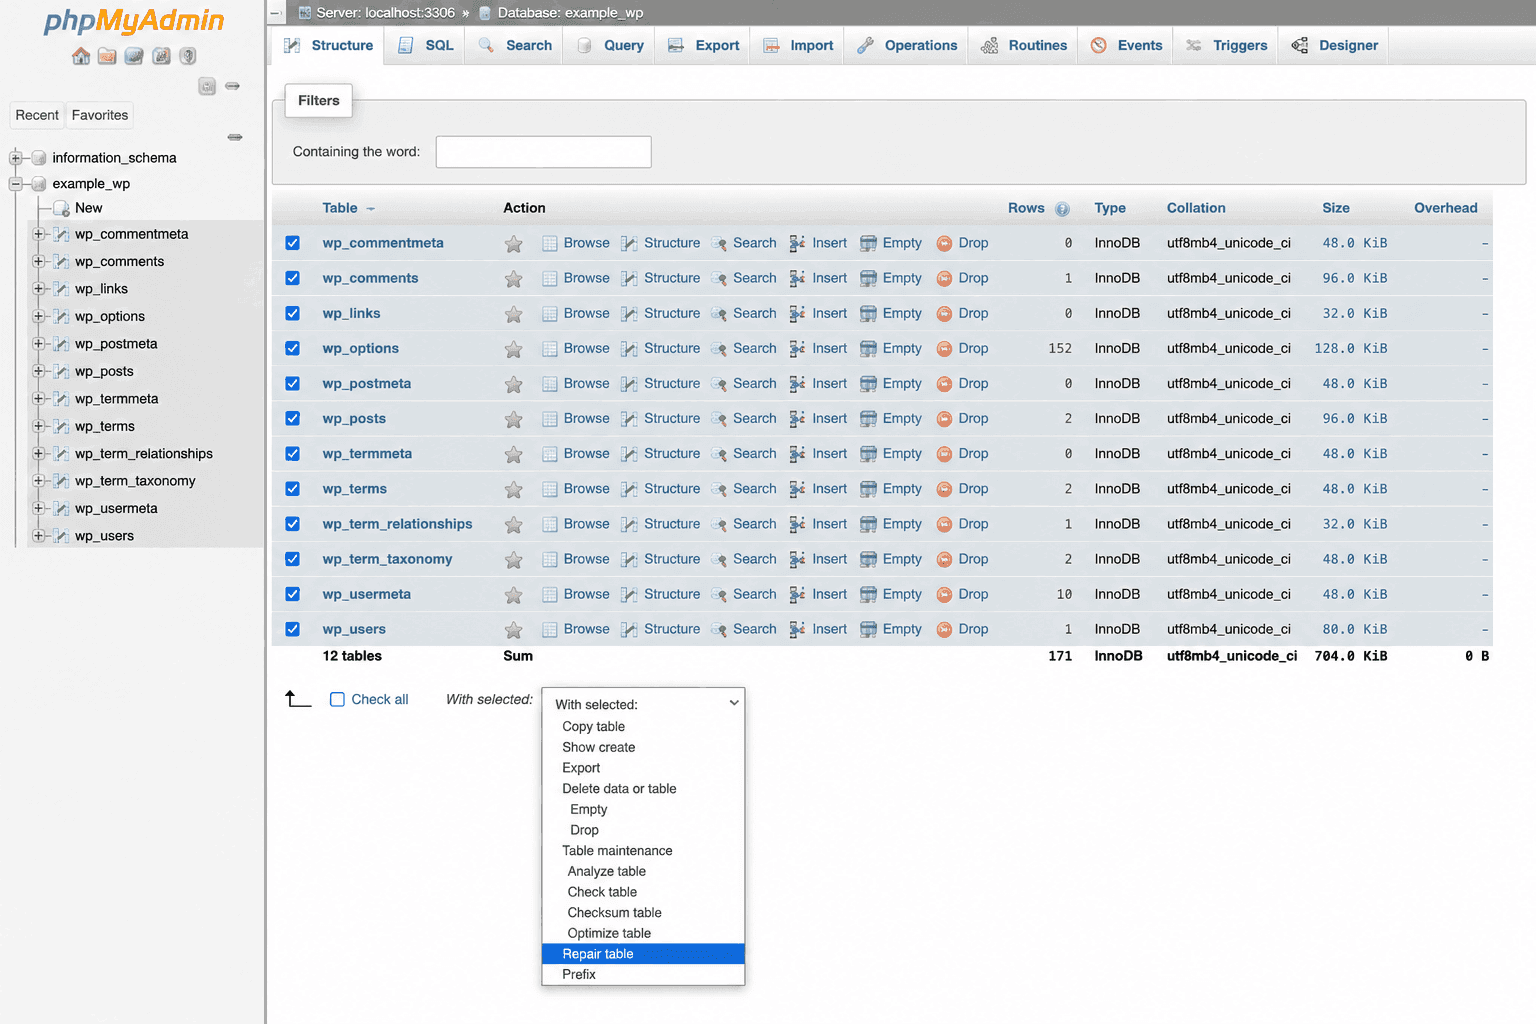
Task: Choose Optimize table option
Action: [x=643, y=933]
